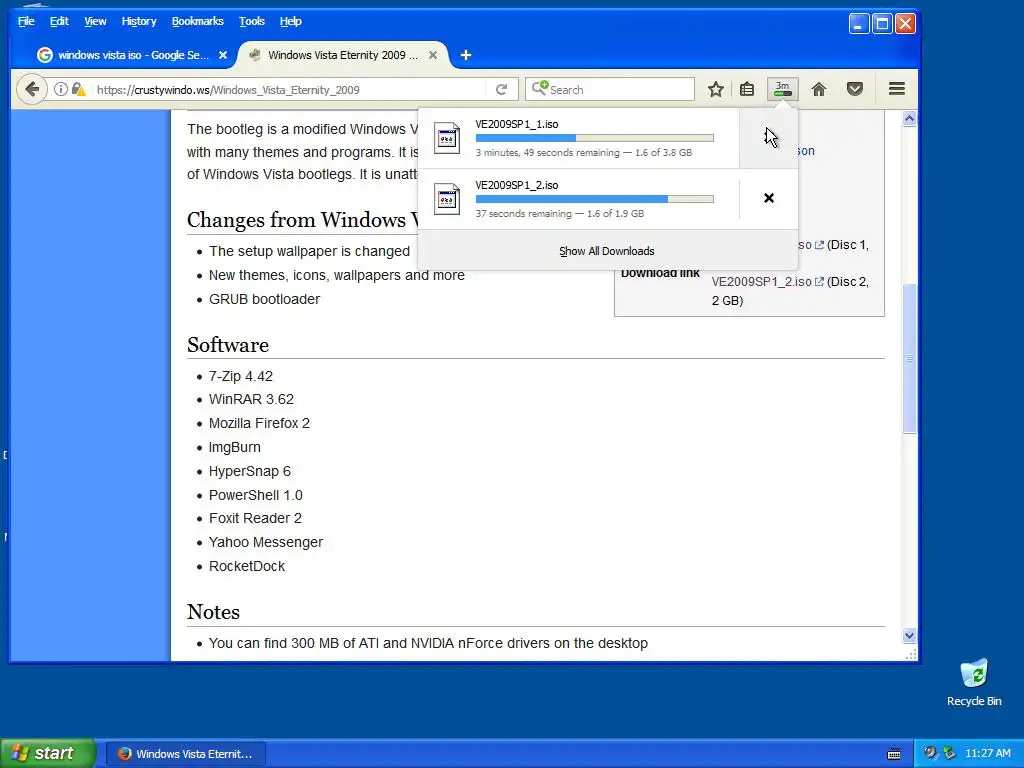Click Show All Downloads
1024x768 pixels.
(x=607, y=251)
